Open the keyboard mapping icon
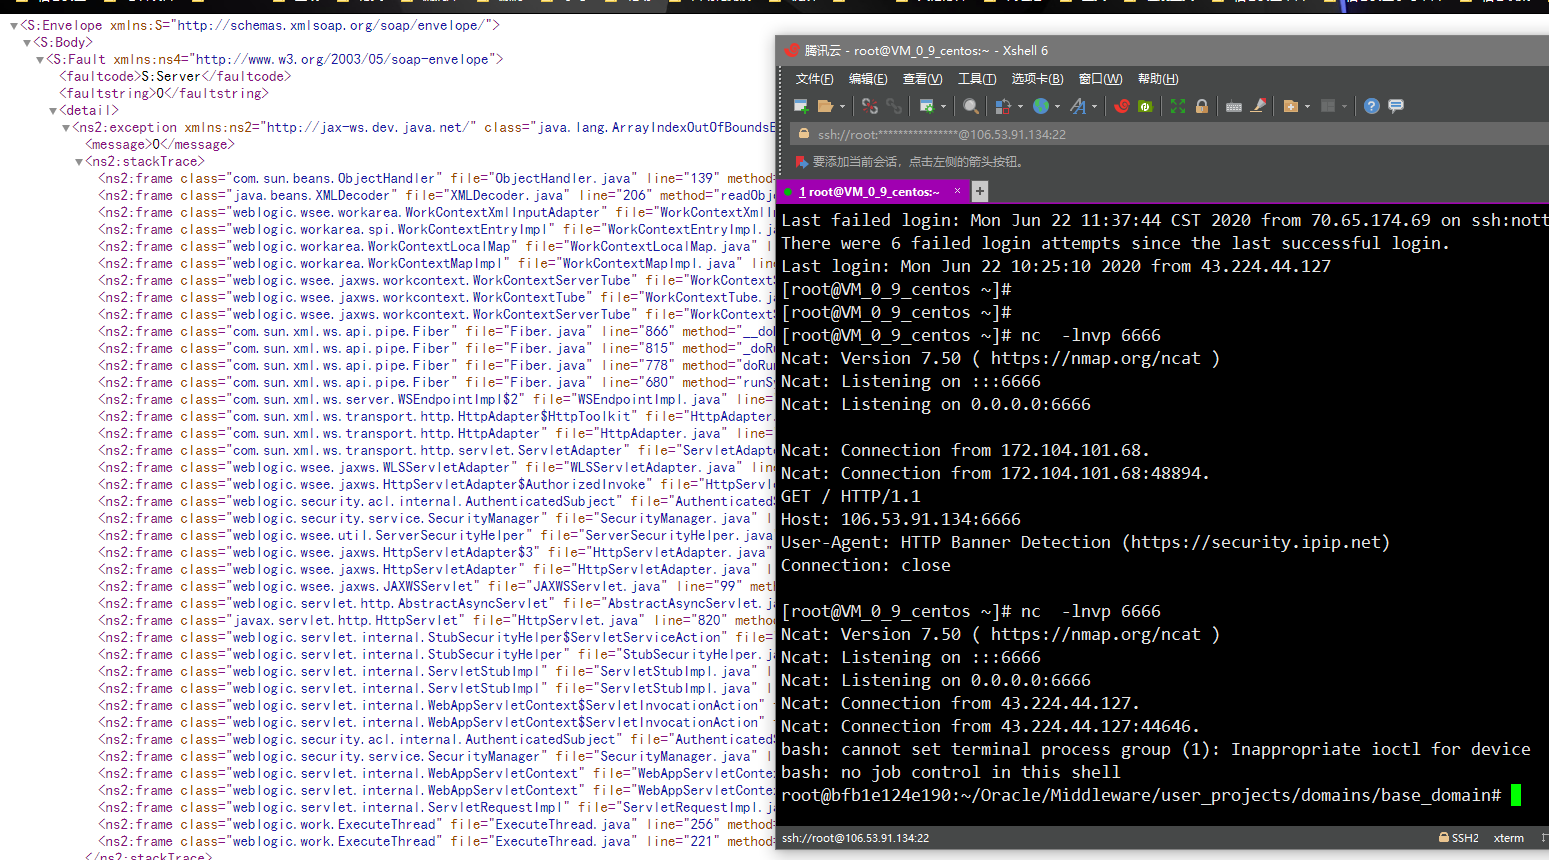Screen dimensions: 1549x860 pos(1234,106)
